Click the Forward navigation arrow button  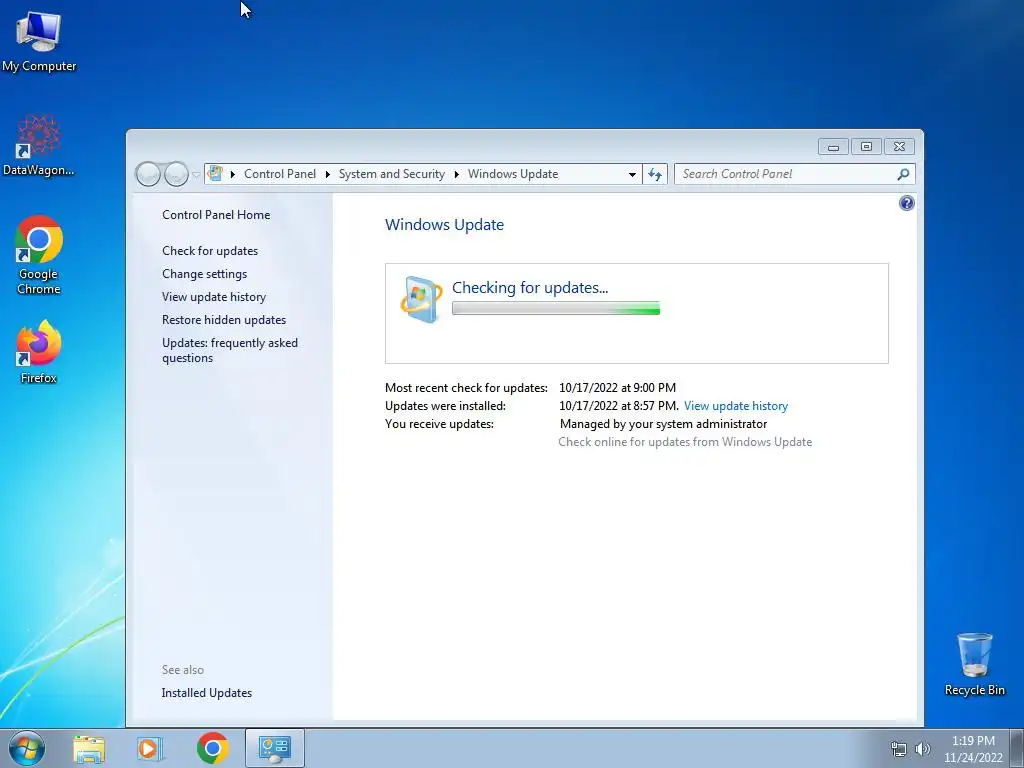176,174
